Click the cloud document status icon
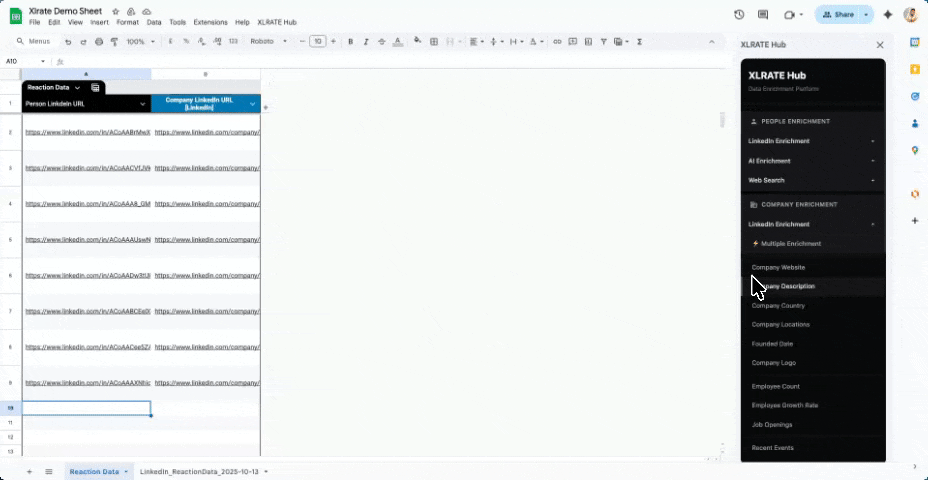Image resolution: width=928 pixels, height=480 pixels. pos(146,11)
